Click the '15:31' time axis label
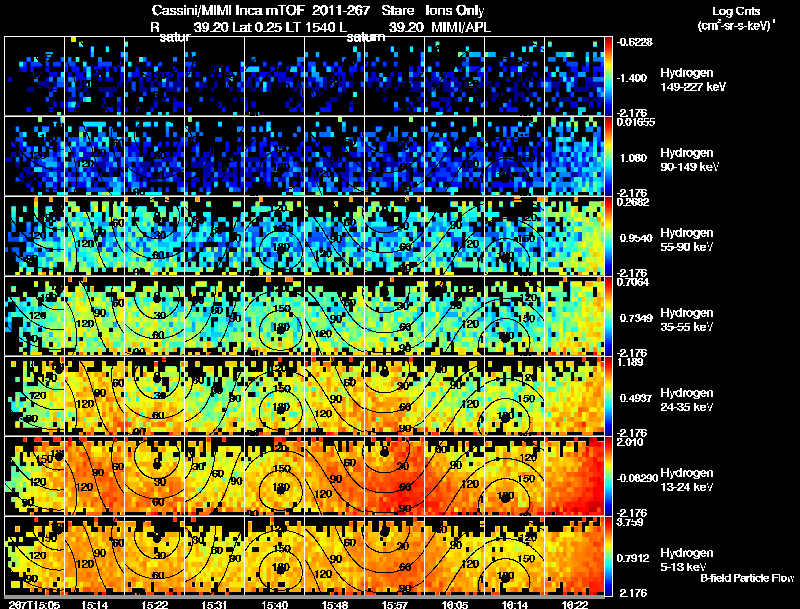This screenshot has width=800, height=609. (x=214, y=604)
